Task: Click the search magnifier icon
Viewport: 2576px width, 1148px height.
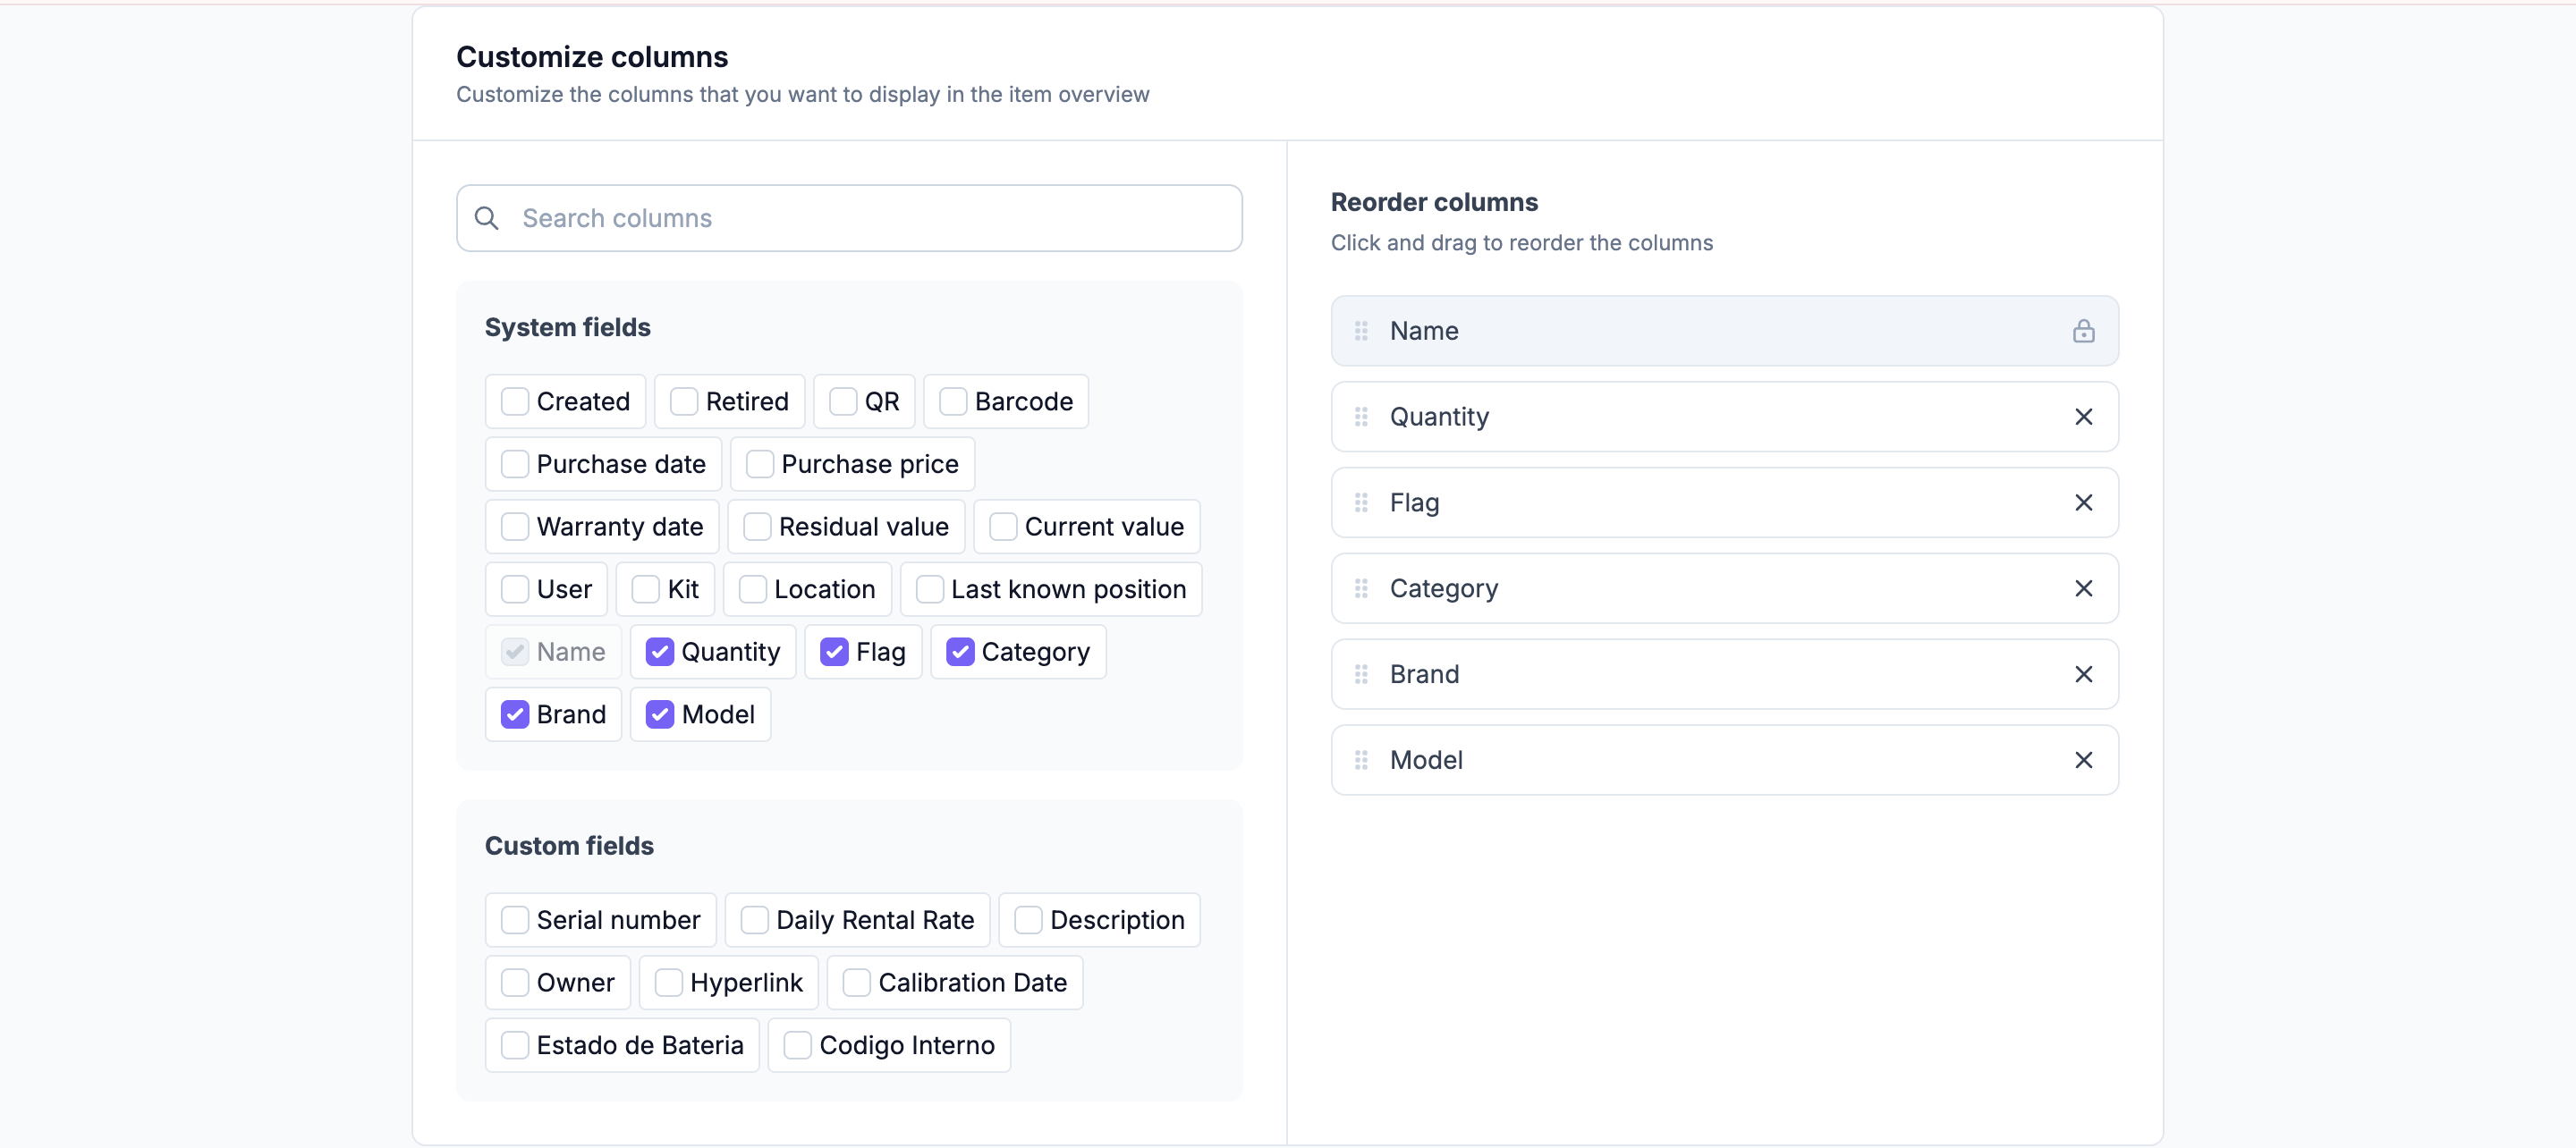Action: pos(486,218)
